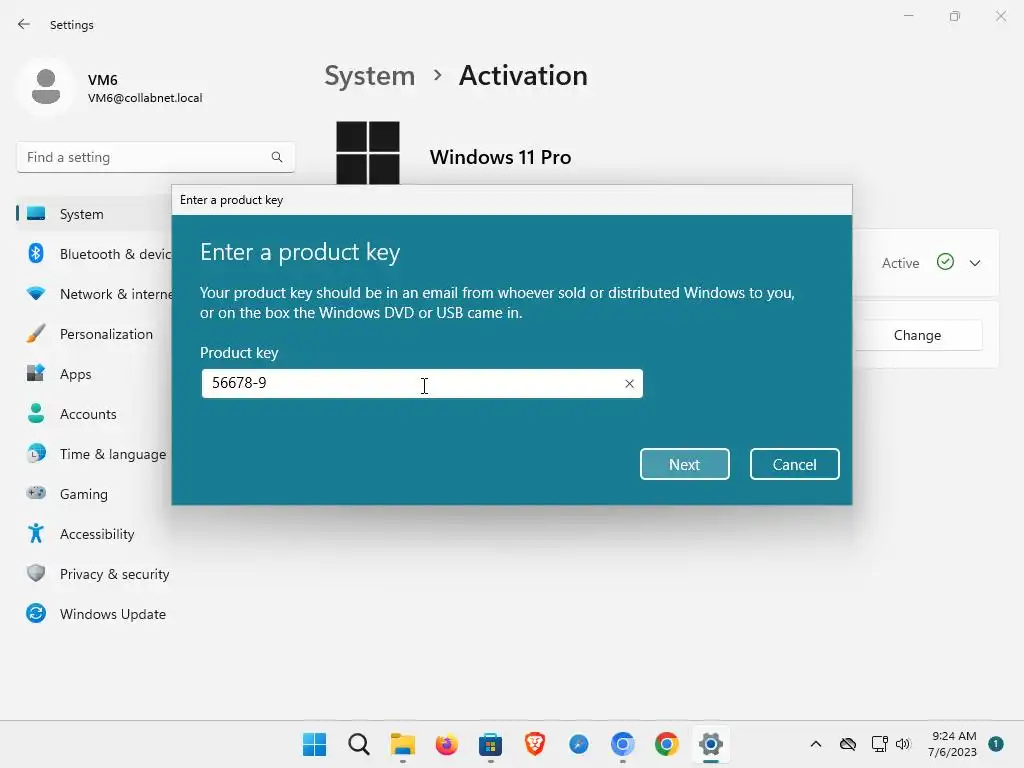The width and height of the screenshot is (1024, 768).
Task: Click the Gaming controller icon
Action: [x=36, y=492]
